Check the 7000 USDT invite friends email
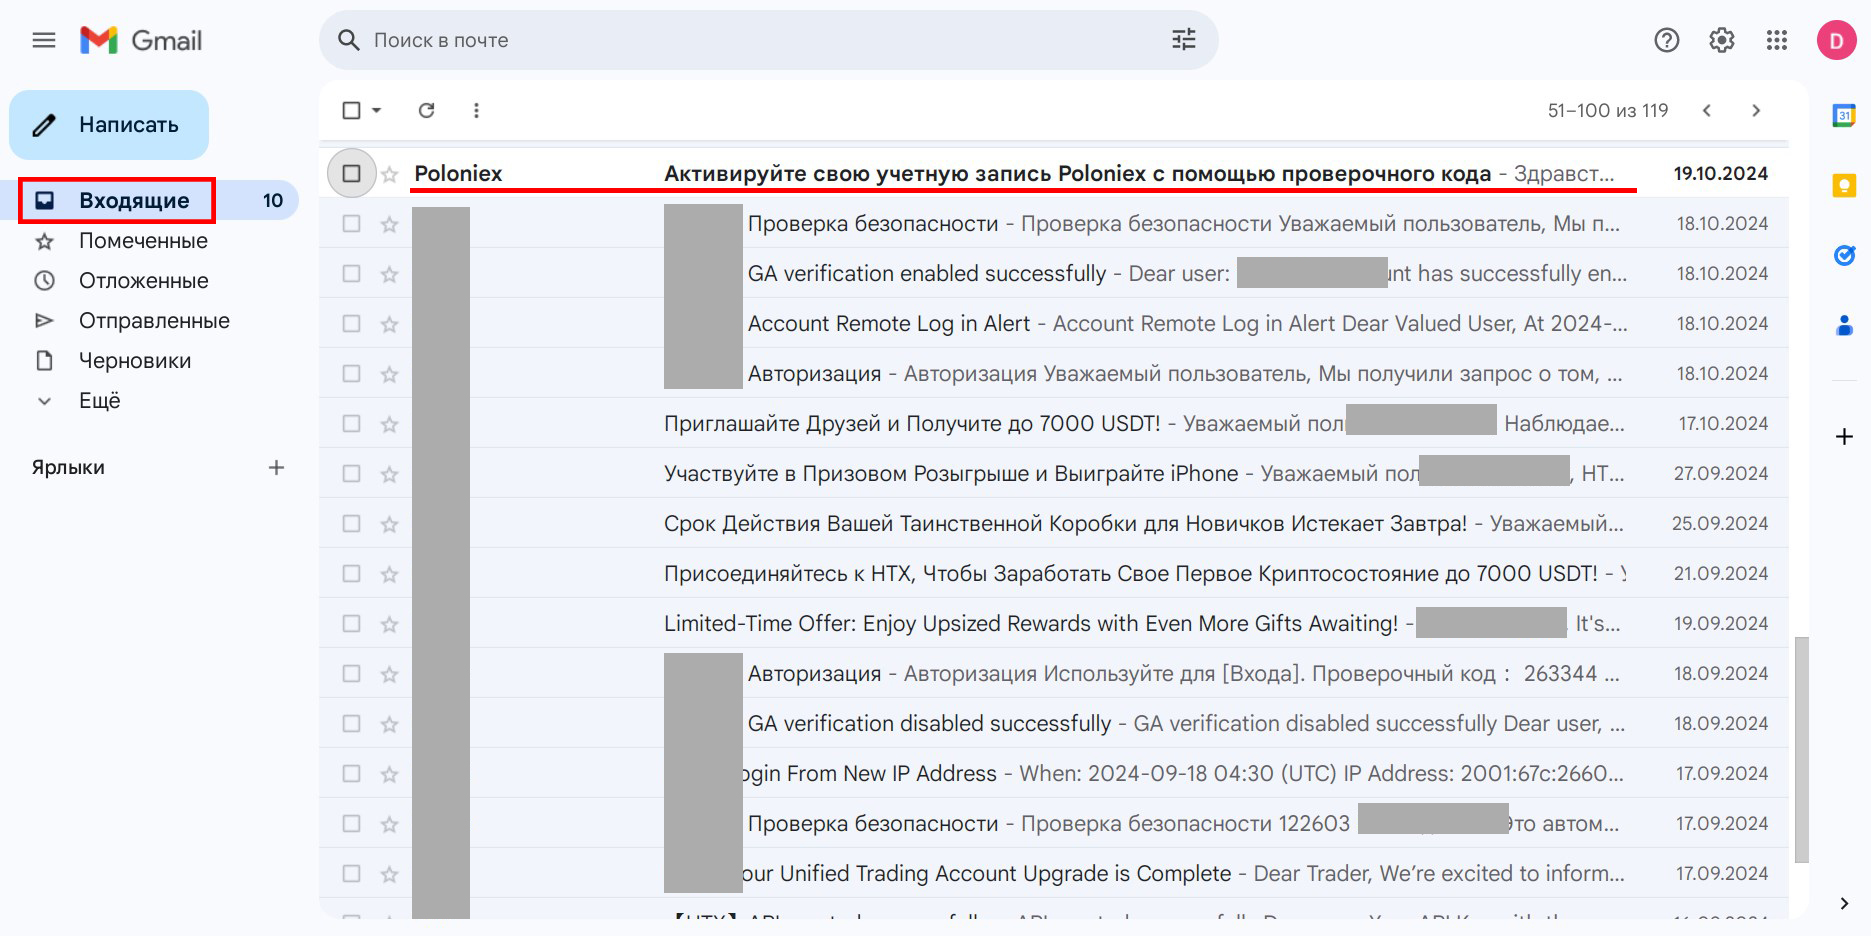Image resolution: width=1871 pixels, height=936 pixels. click(x=351, y=423)
